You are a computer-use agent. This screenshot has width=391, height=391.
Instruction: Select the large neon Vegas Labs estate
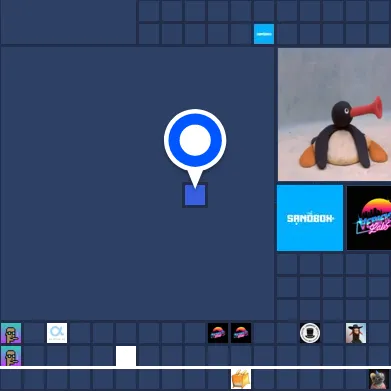(x=369, y=218)
